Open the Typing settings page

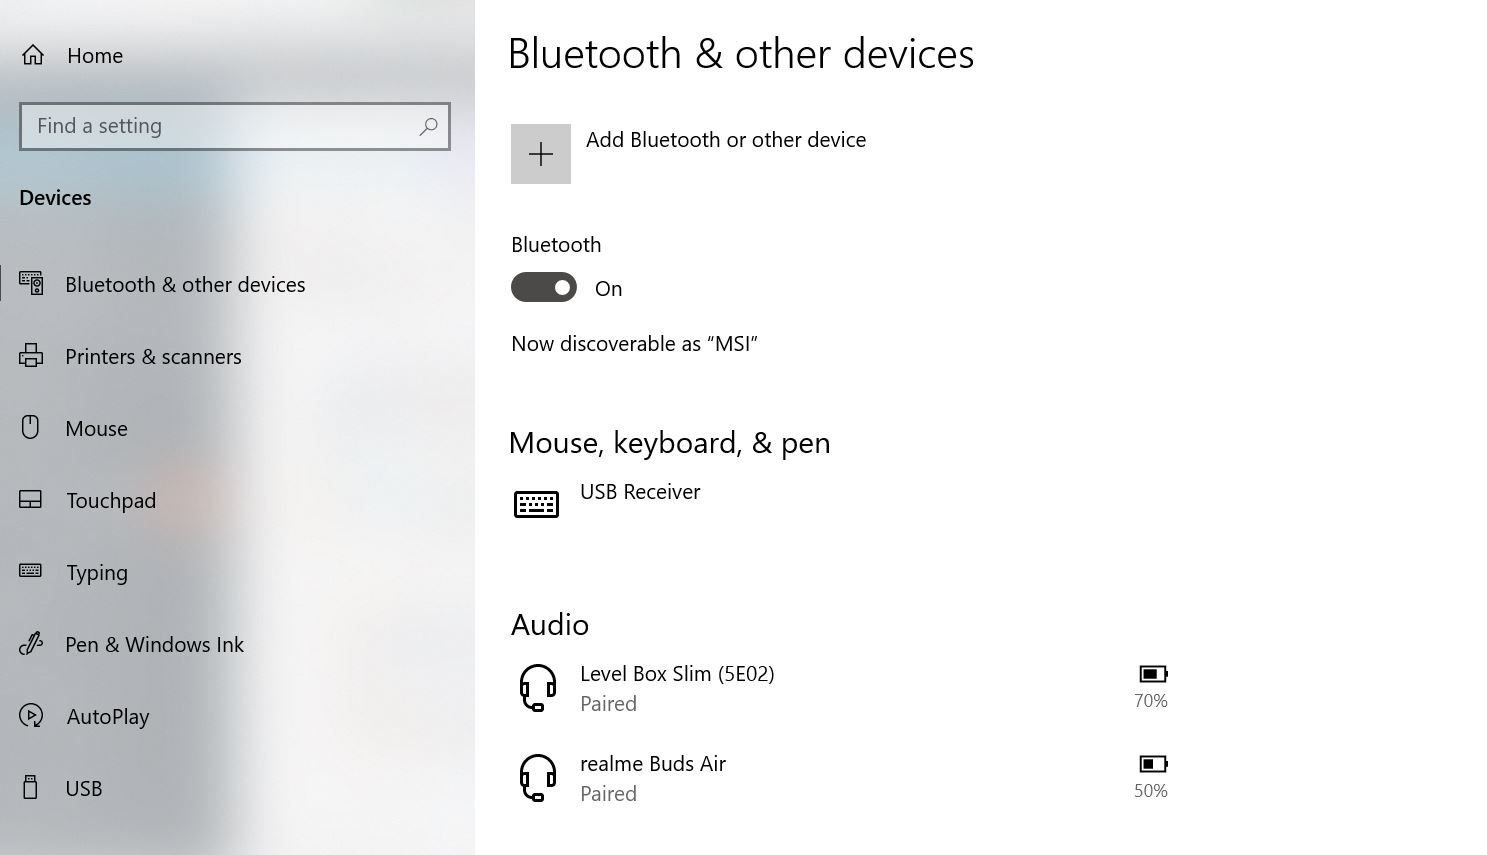click(97, 572)
